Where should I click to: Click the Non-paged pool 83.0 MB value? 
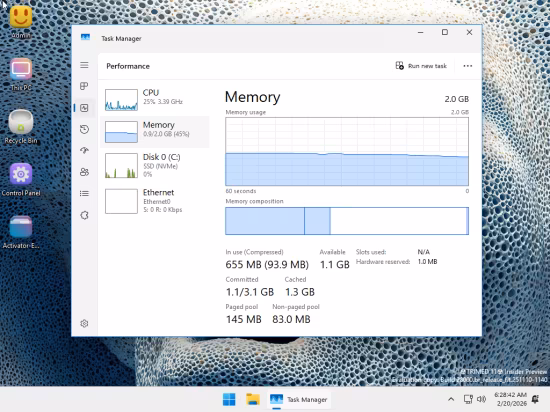tap(291, 319)
